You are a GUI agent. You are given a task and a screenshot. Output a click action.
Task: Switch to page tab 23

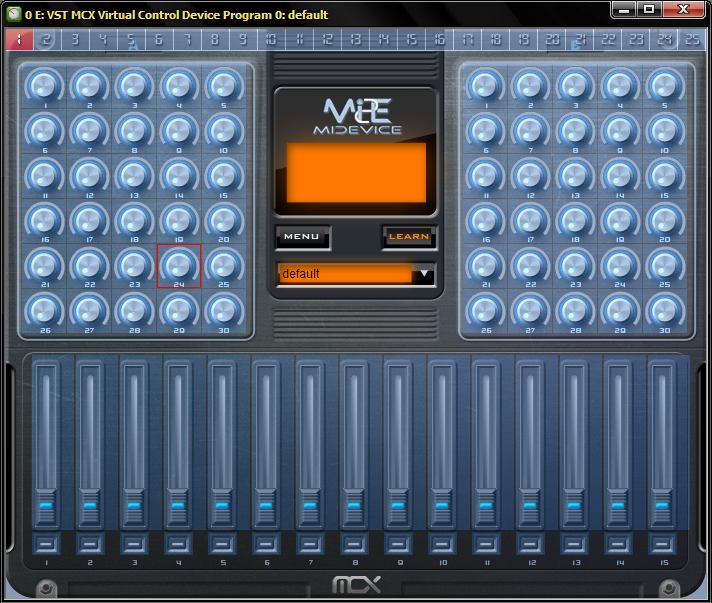tap(636, 40)
